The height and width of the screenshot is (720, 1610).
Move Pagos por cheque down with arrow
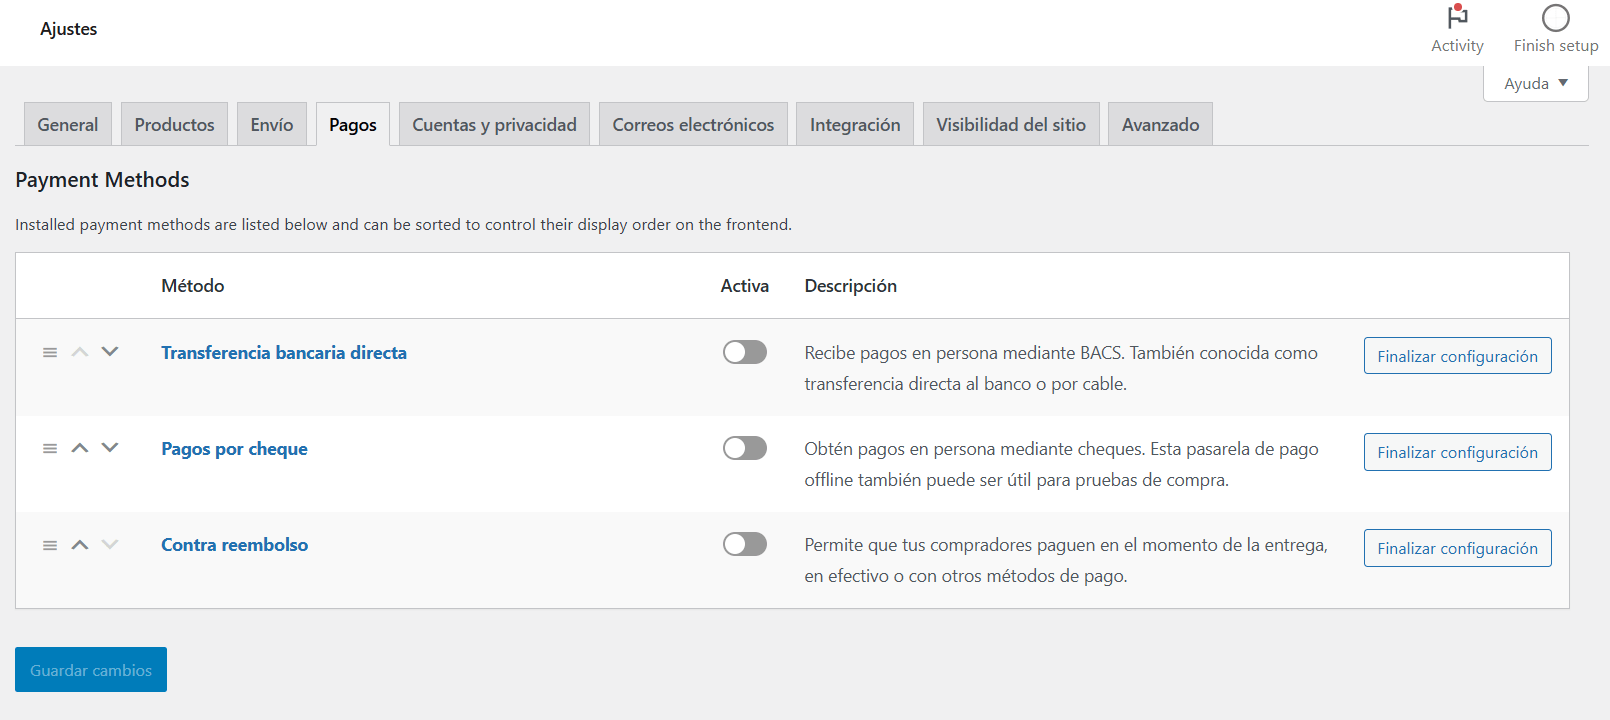click(110, 448)
